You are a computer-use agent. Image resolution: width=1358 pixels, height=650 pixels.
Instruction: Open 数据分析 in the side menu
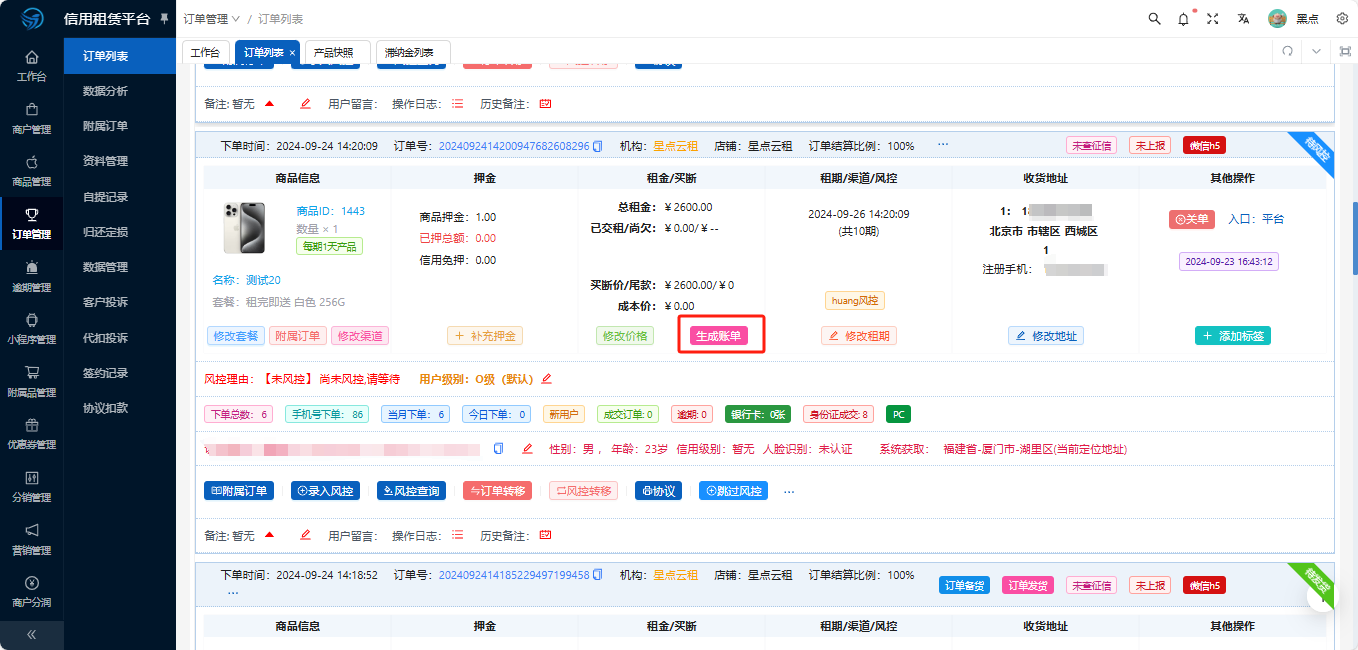tap(105, 91)
